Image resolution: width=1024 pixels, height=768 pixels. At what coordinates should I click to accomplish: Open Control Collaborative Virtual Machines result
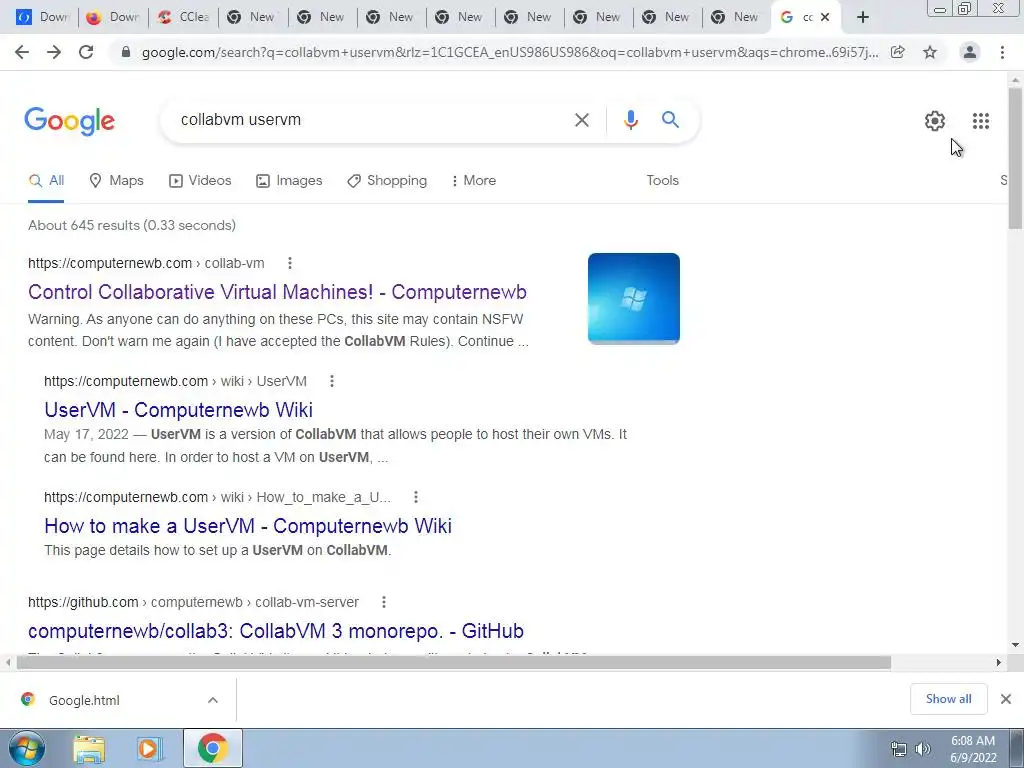[277, 292]
